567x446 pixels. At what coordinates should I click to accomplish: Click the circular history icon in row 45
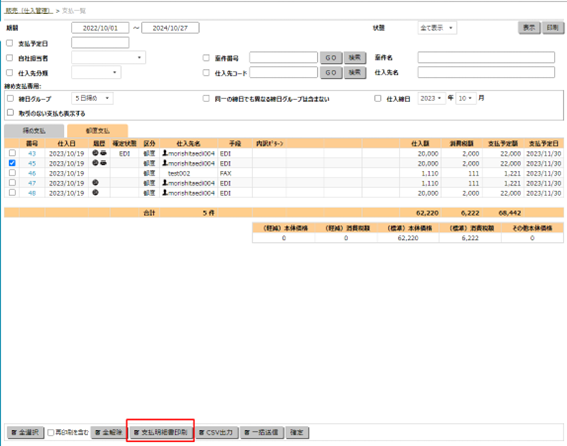pyautogui.click(x=95, y=163)
